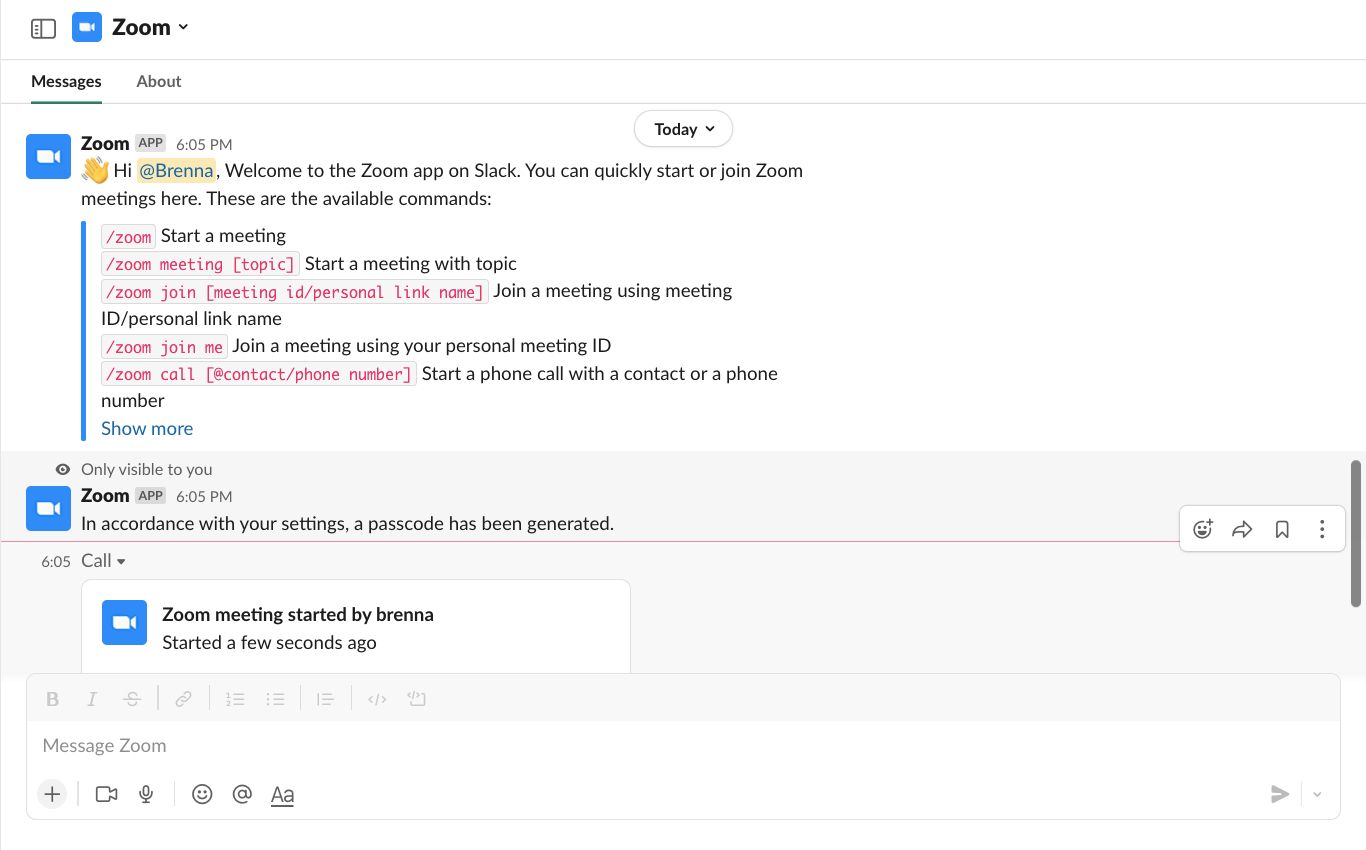1366x850 pixels.
Task: Toggle the sidebar panel icon
Action: 43,28
